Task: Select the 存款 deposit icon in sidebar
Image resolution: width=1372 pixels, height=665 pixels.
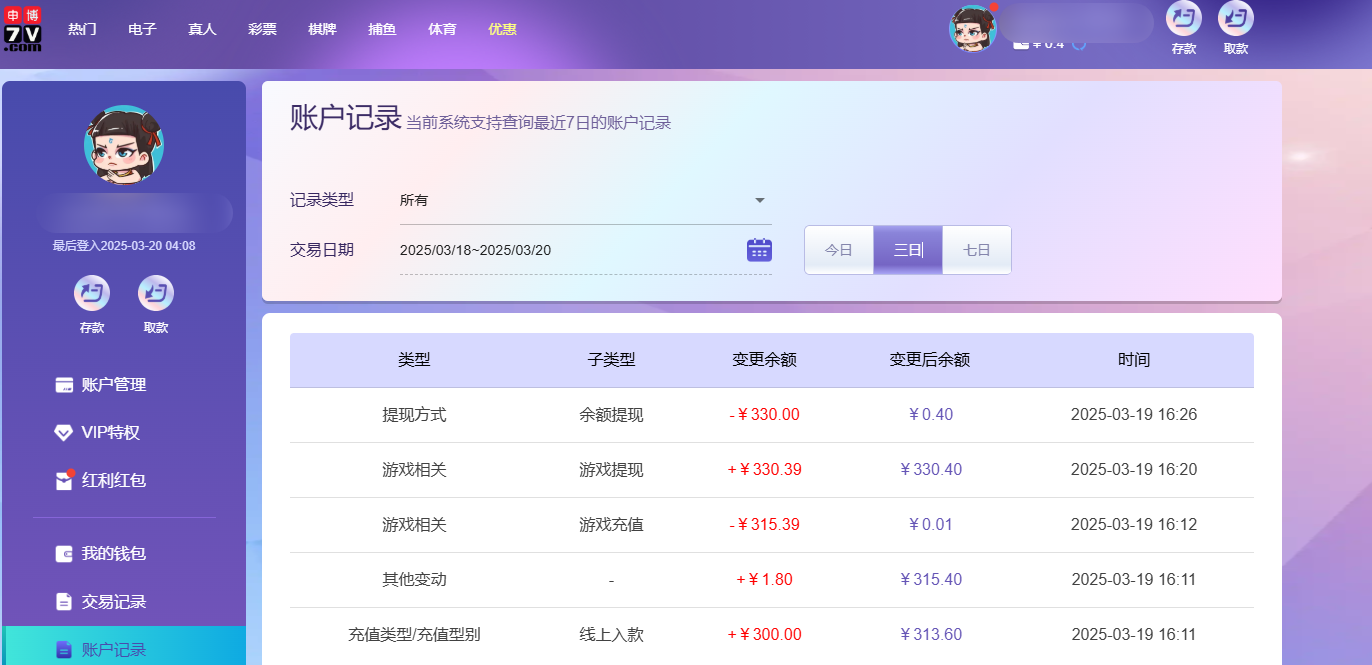Action: pos(92,293)
